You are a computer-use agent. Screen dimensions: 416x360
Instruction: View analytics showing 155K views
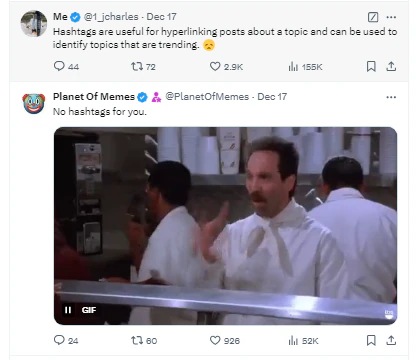[x=305, y=67]
